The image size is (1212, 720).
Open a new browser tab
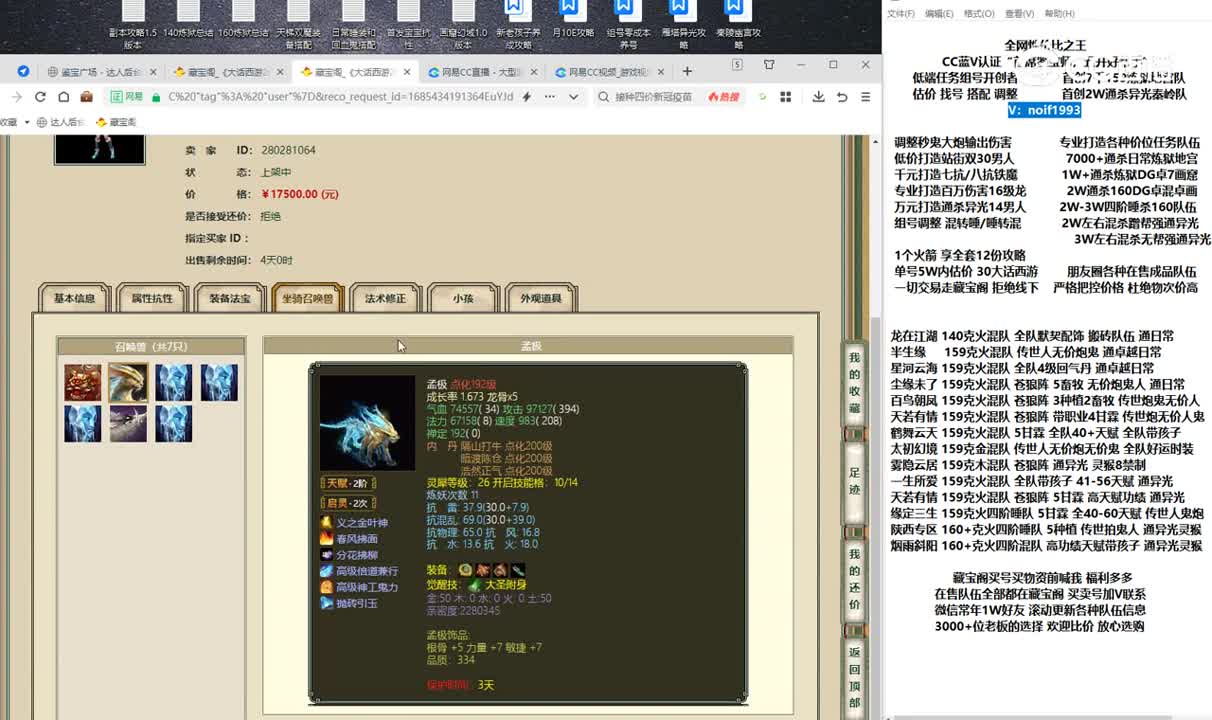687,71
